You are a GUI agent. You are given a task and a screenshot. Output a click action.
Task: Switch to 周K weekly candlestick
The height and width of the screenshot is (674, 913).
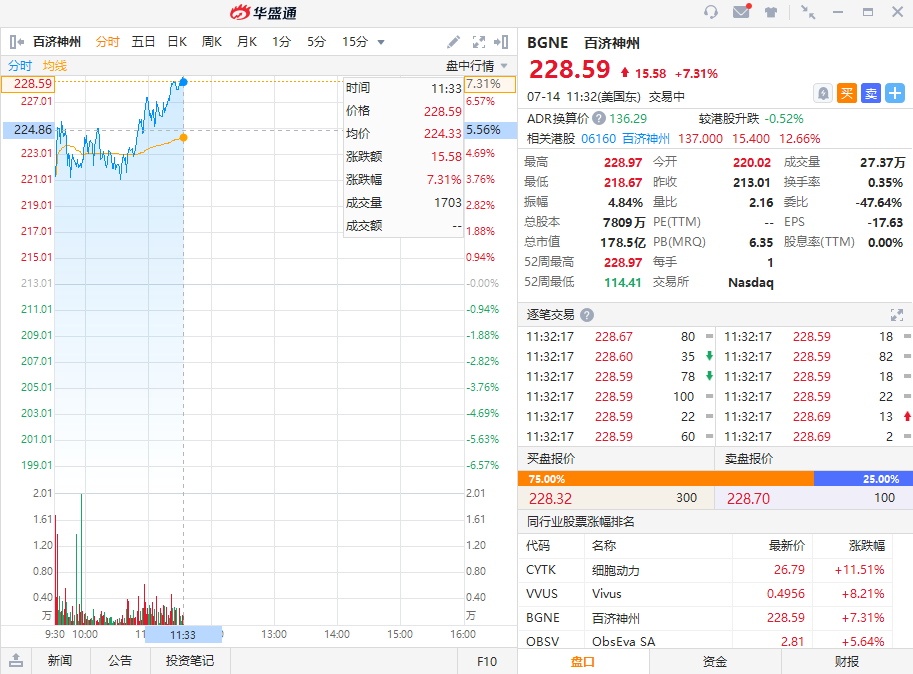pyautogui.click(x=212, y=42)
